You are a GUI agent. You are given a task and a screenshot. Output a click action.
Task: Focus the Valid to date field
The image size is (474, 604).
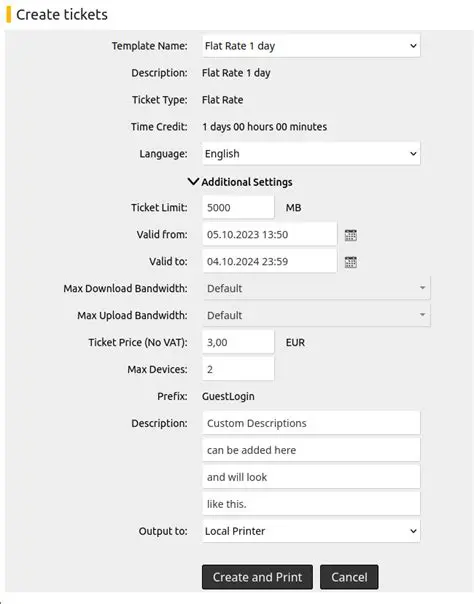pos(270,262)
